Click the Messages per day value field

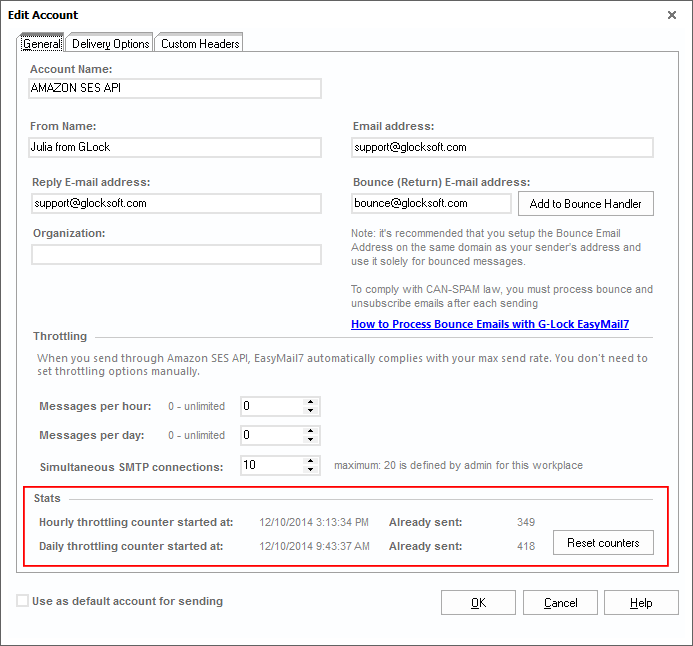point(272,436)
